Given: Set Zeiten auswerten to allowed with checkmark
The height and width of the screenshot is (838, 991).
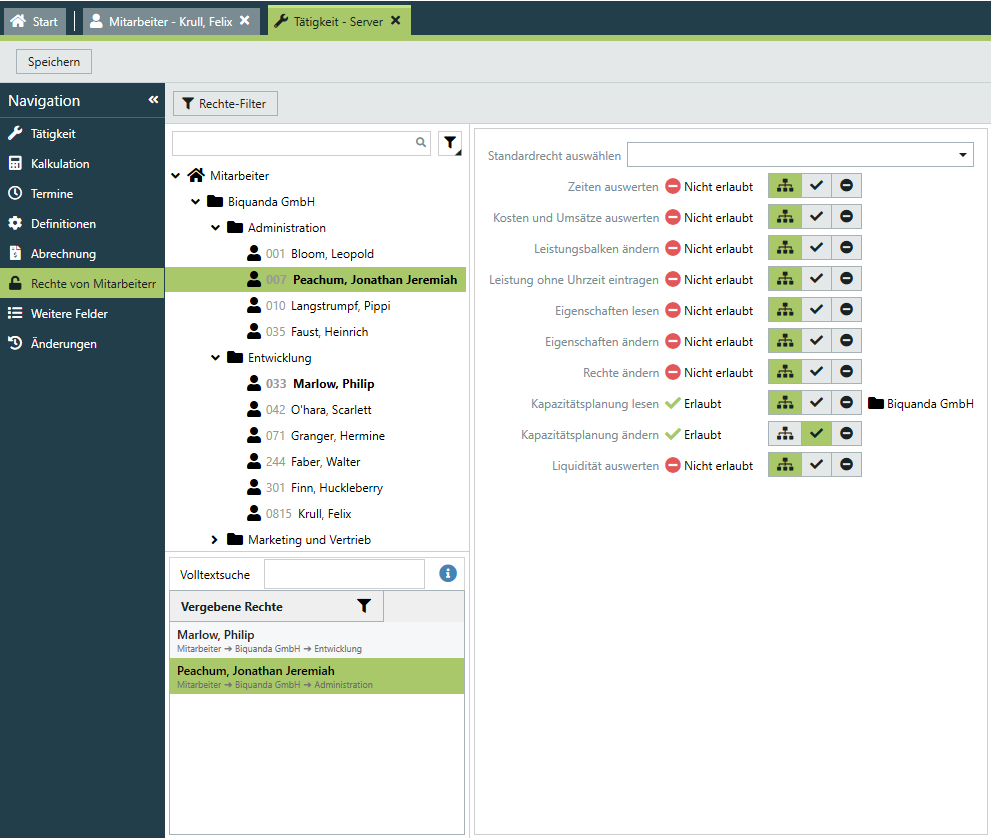Looking at the screenshot, I should pos(817,186).
